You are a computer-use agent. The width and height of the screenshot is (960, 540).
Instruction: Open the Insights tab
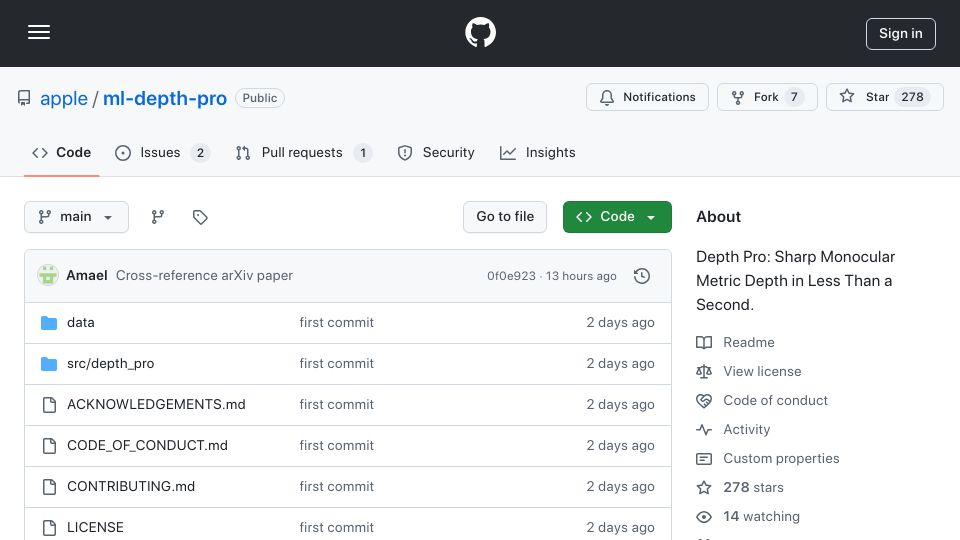[538, 152]
